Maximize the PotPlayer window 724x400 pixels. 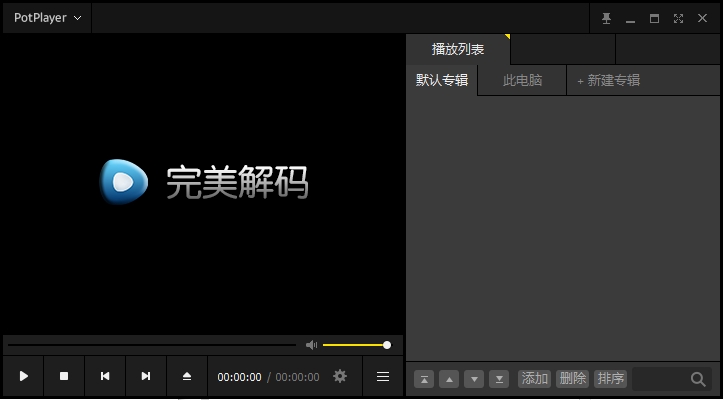point(654,18)
